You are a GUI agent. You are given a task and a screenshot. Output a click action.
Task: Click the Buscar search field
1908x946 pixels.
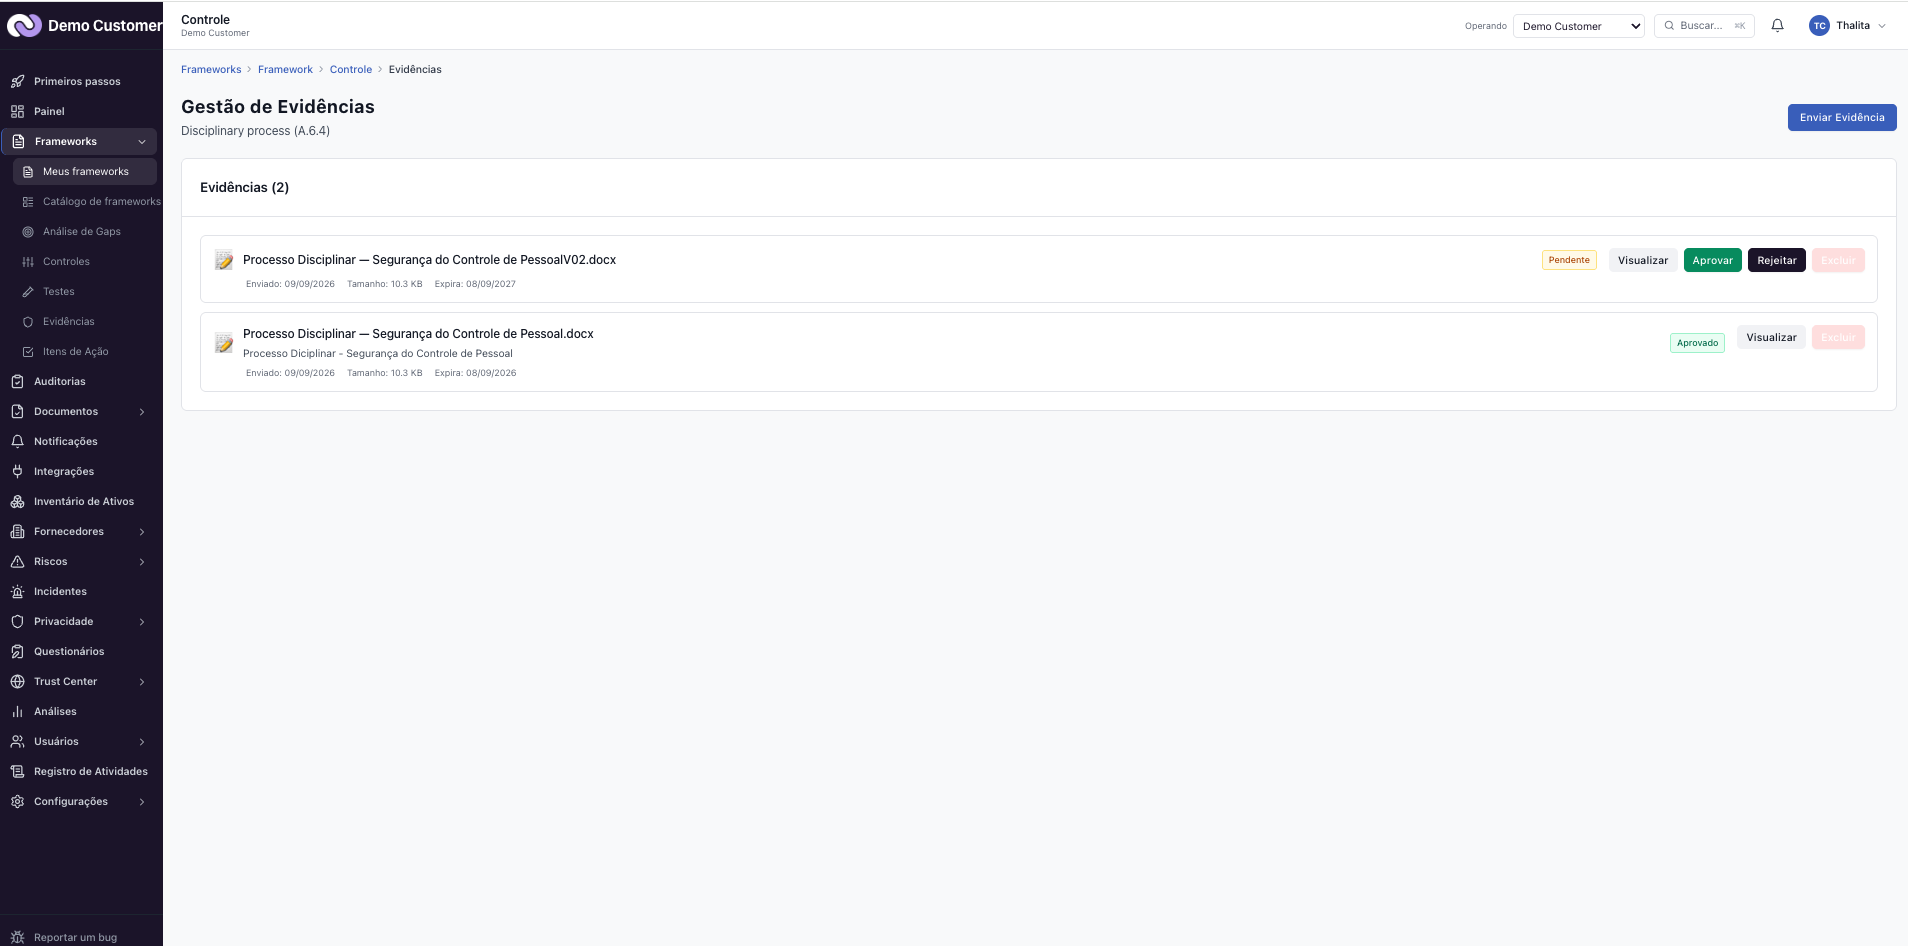(1704, 26)
